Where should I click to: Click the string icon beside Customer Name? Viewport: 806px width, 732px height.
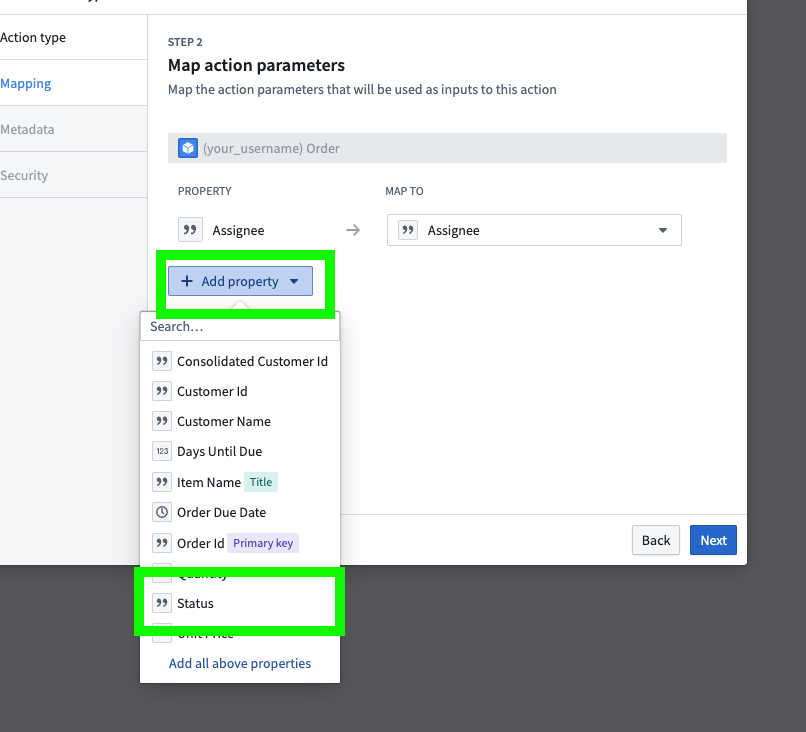pos(162,421)
